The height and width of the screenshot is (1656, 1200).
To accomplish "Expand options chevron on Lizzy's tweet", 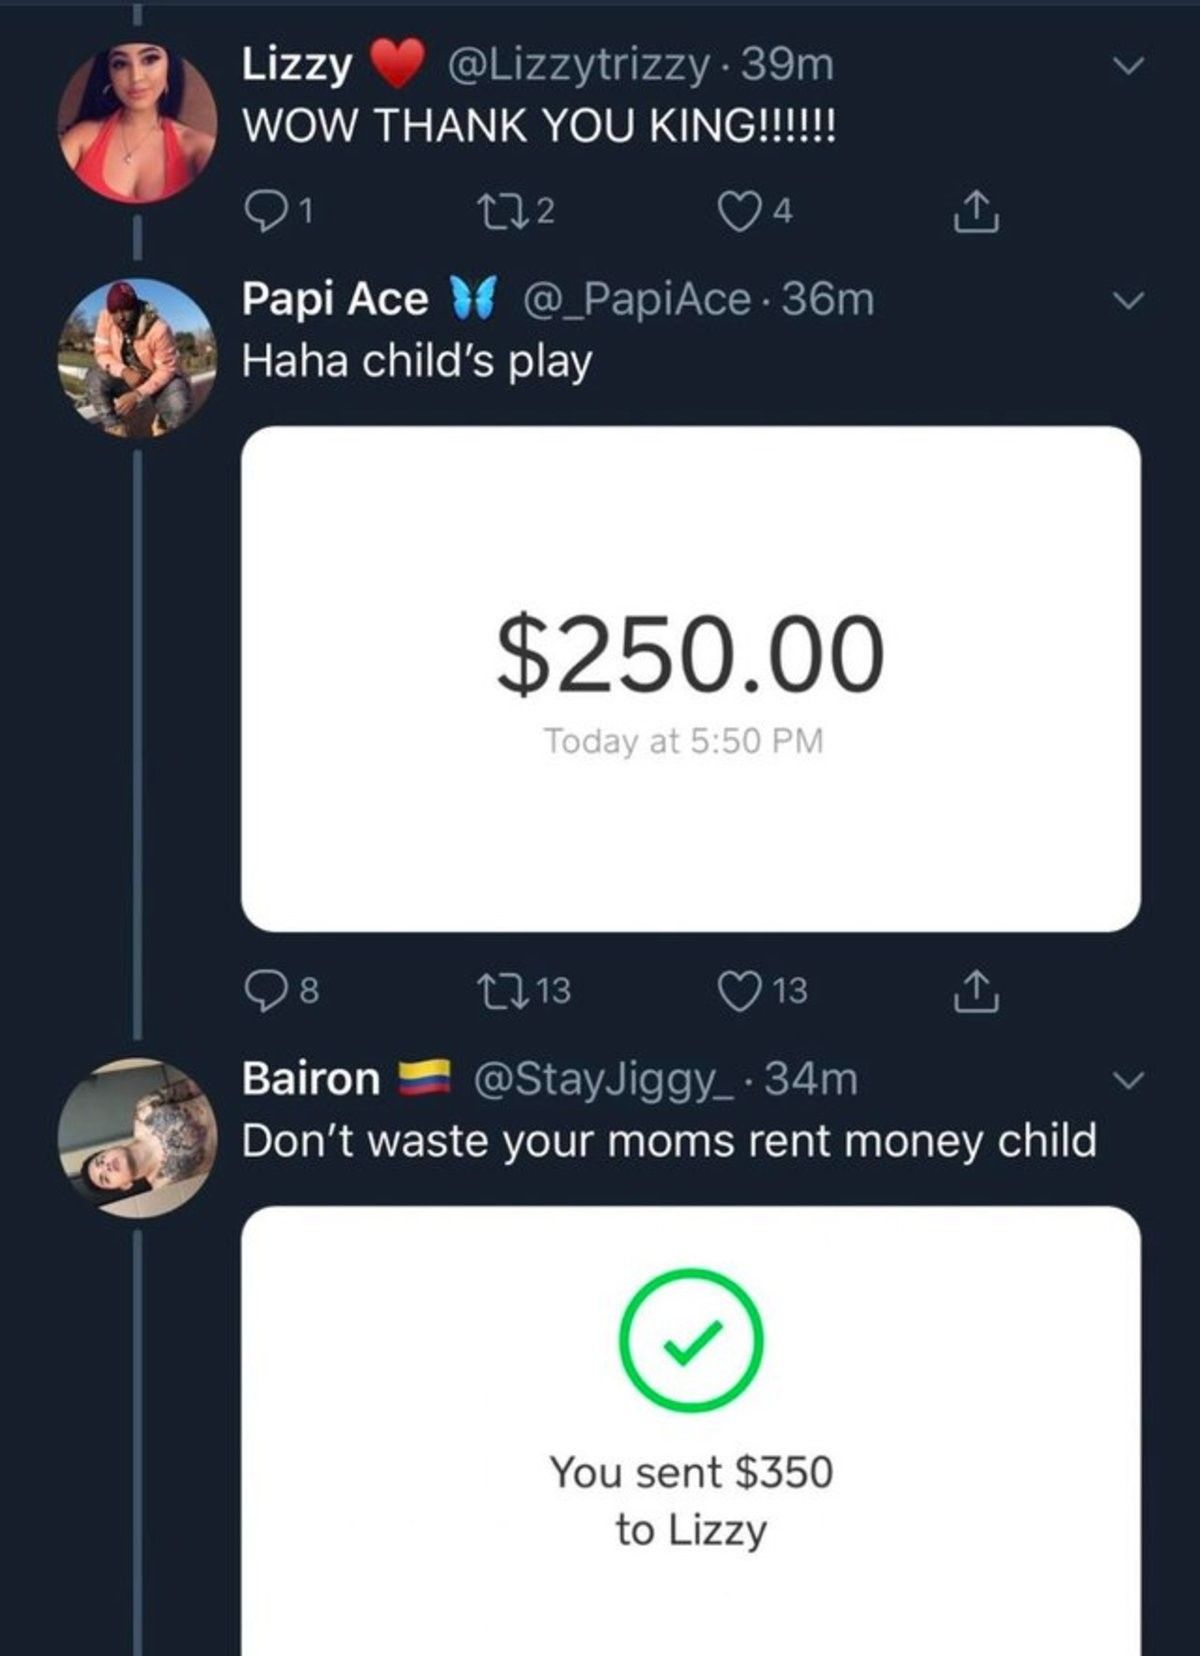I will 1128,66.
